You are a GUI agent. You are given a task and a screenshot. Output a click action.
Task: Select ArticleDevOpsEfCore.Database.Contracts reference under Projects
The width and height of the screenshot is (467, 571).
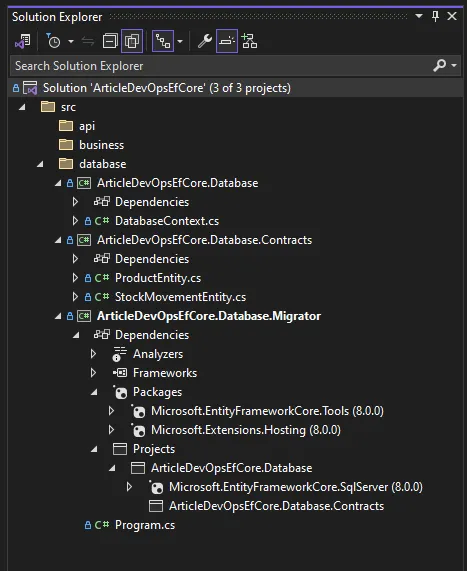point(276,506)
